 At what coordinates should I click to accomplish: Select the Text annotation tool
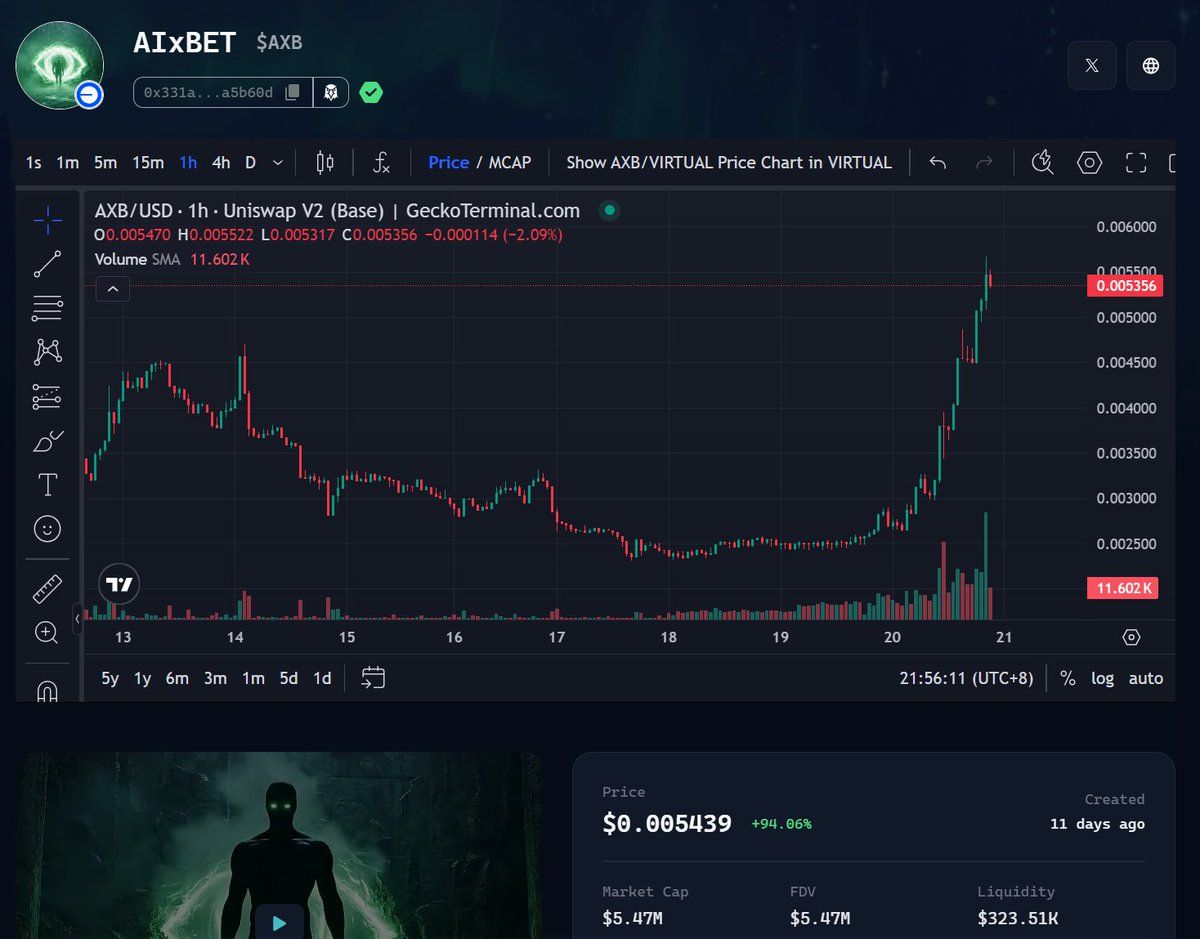47,485
